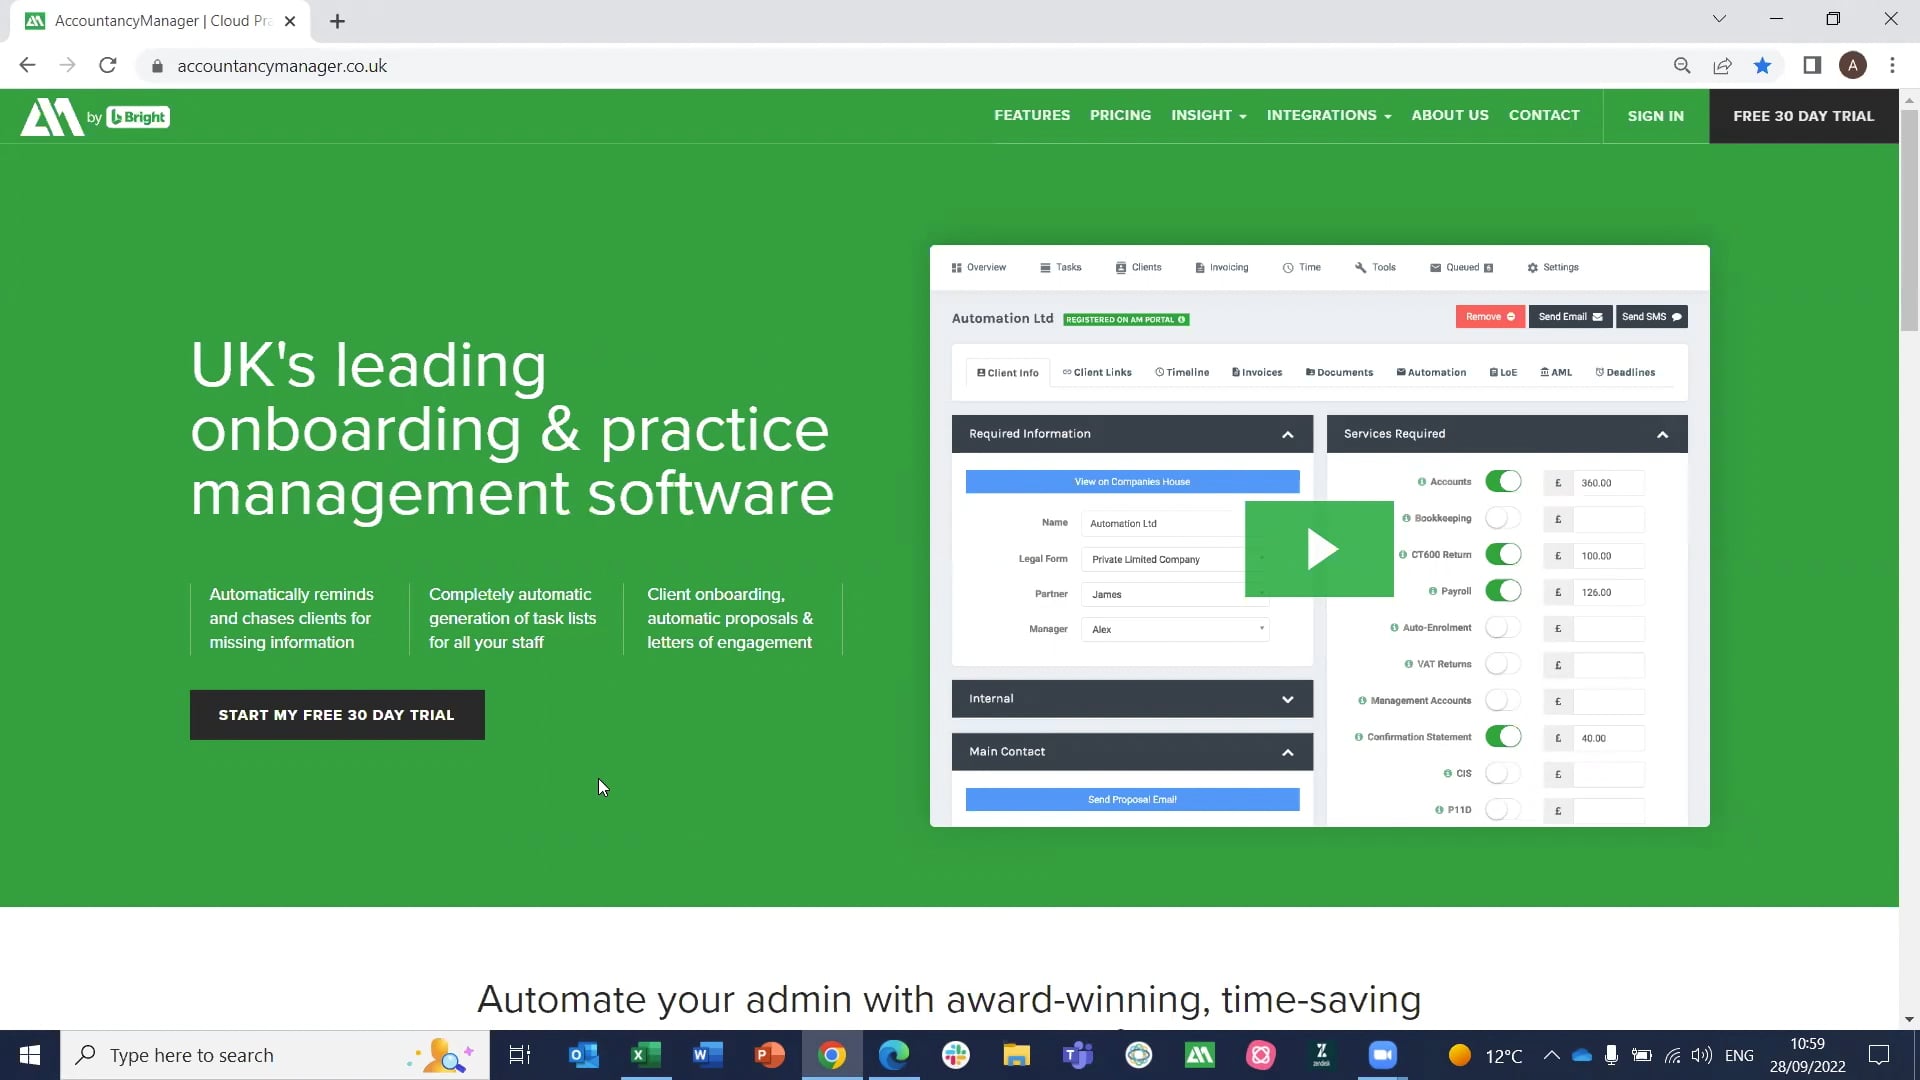Click START MY FREE 30 DAY TRIAL

click(336, 714)
